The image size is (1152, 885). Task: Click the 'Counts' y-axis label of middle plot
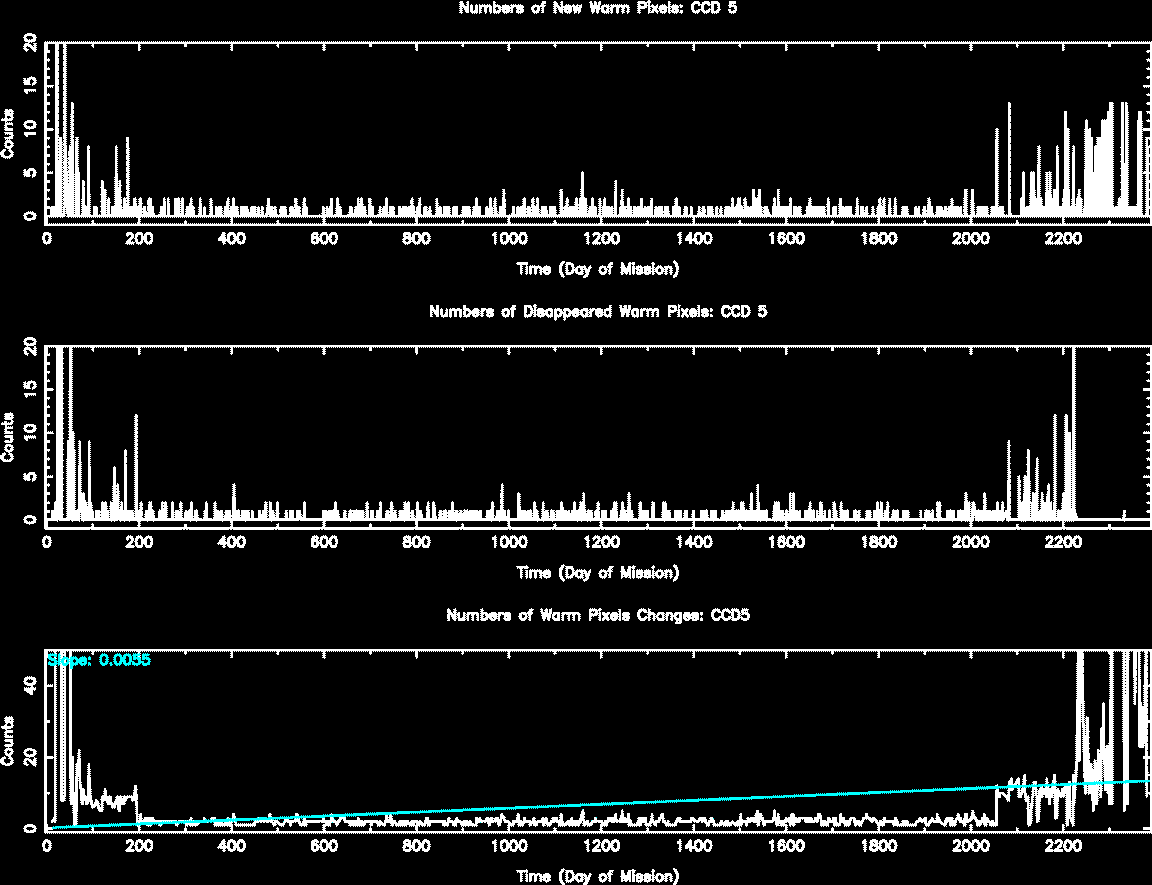pyautogui.click(x=9, y=437)
